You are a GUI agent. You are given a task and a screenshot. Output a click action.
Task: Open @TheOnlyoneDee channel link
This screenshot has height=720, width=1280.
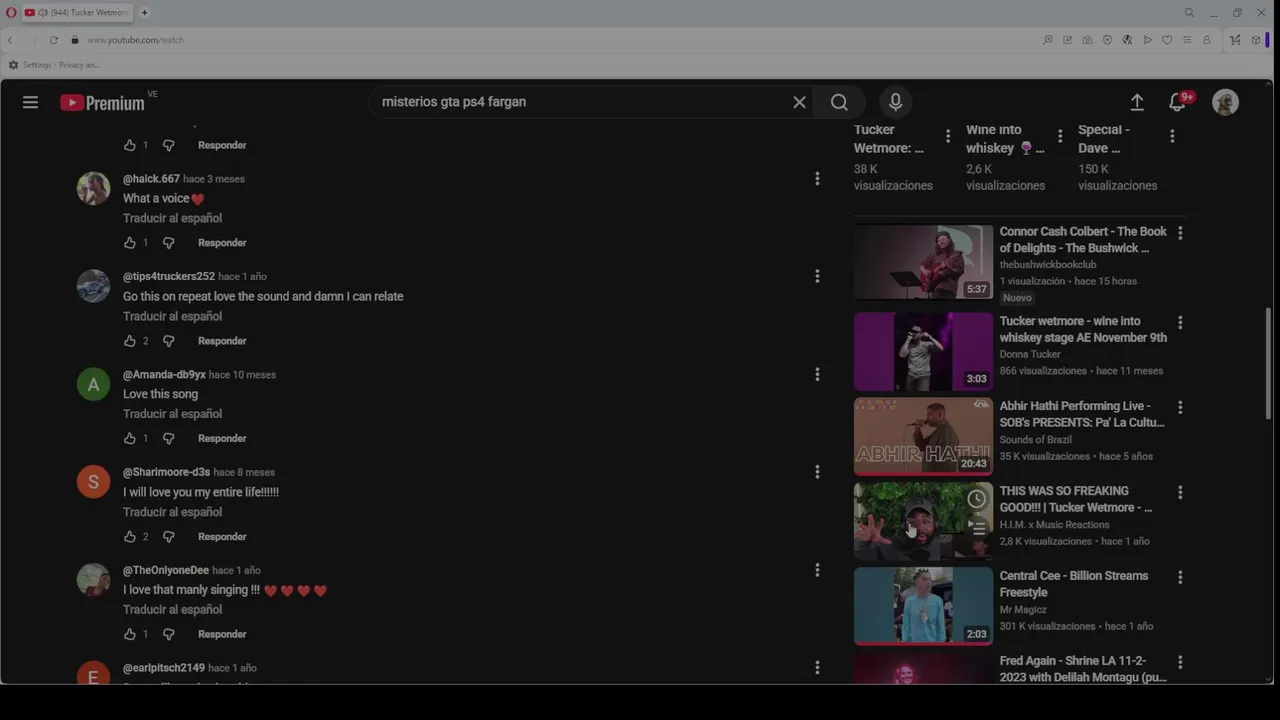tap(166, 570)
